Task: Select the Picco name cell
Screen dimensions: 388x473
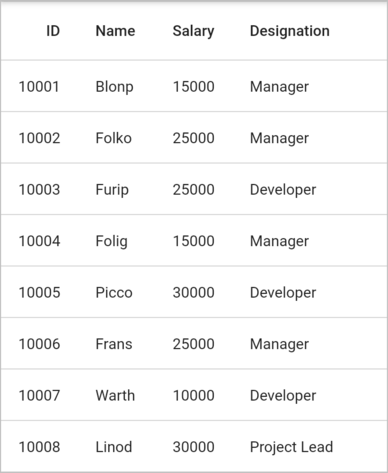Action: pyautogui.click(x=114, y=293)
